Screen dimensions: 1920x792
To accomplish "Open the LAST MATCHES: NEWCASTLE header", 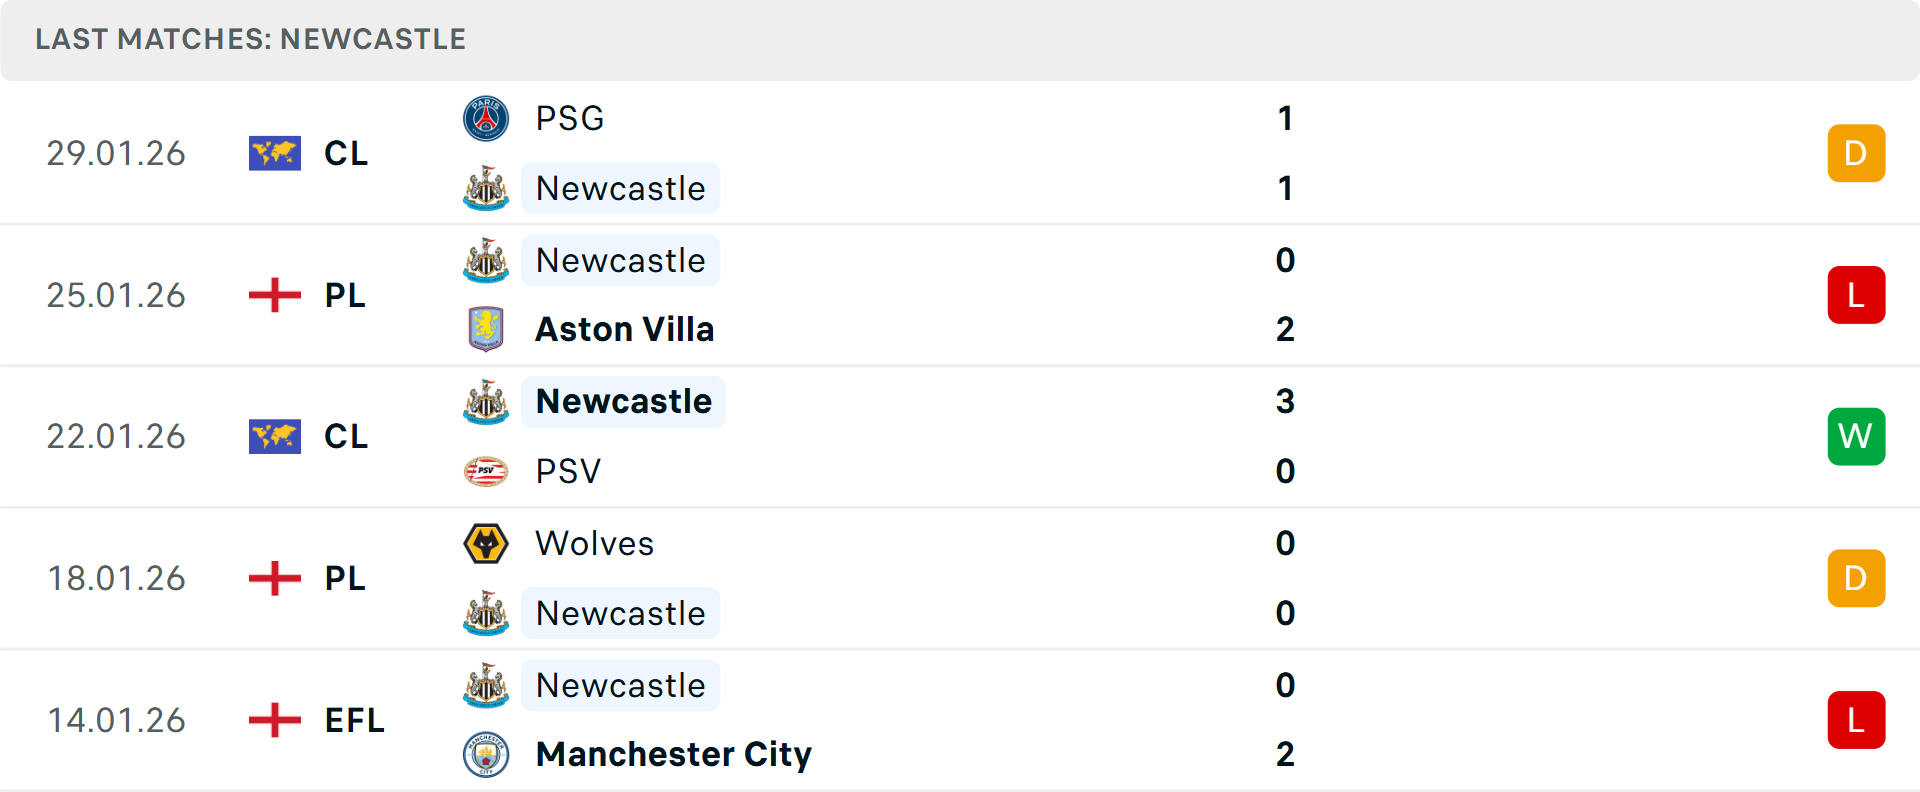I will 250,40.
